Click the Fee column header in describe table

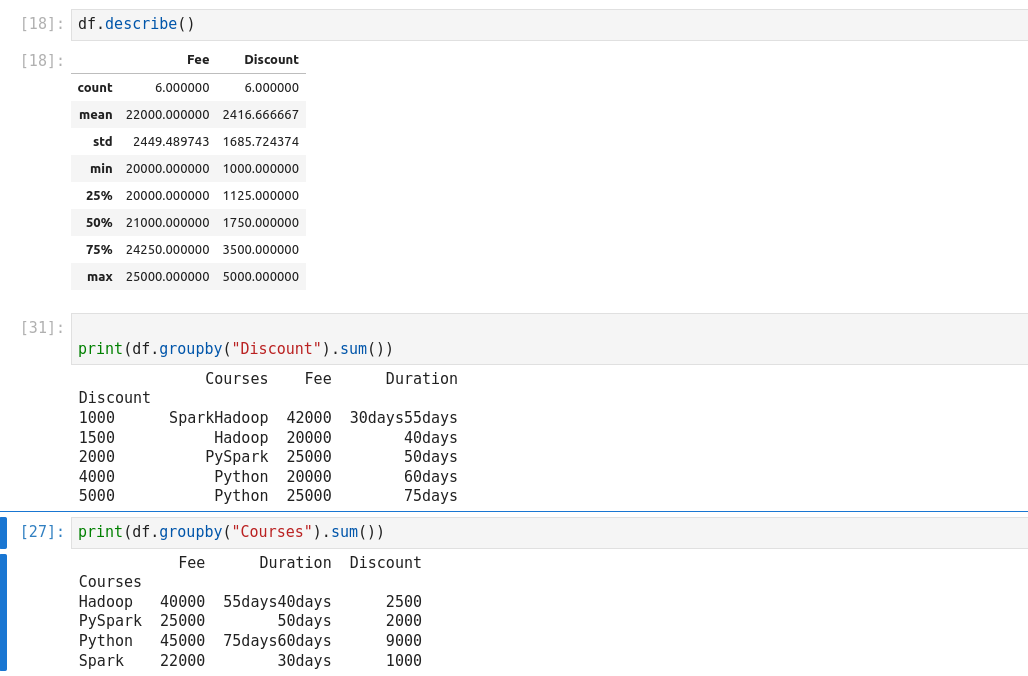tap(198, 60)
